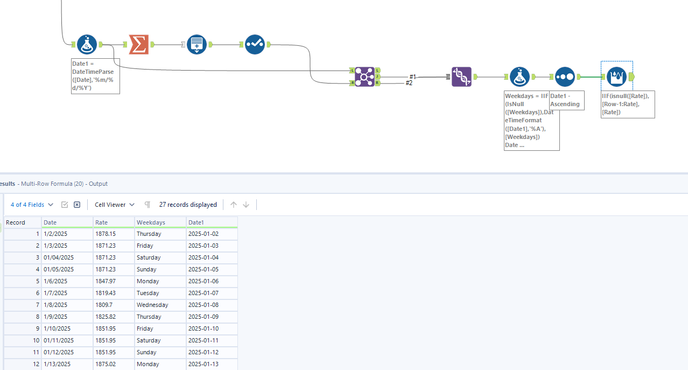
Task: Select the Weekdays cell Wednesday
Action: pyautogui.click(x=160, y=305)
